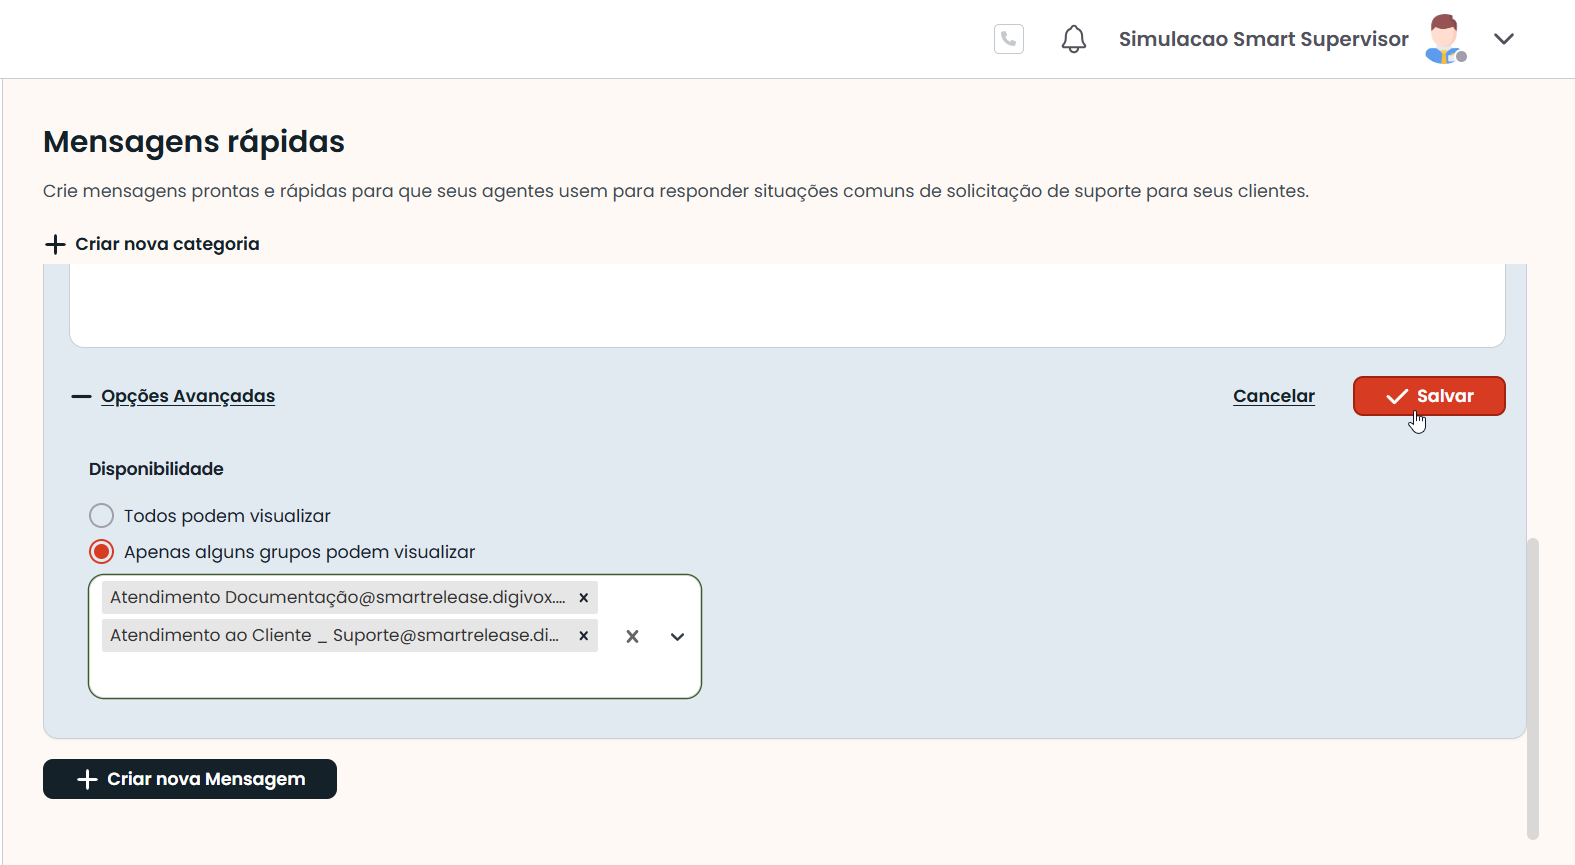The width and height of the screenshot is (1575, 865).
Task: Click the vertical scrollbar on the right
Action: [x=1532, y=688]
